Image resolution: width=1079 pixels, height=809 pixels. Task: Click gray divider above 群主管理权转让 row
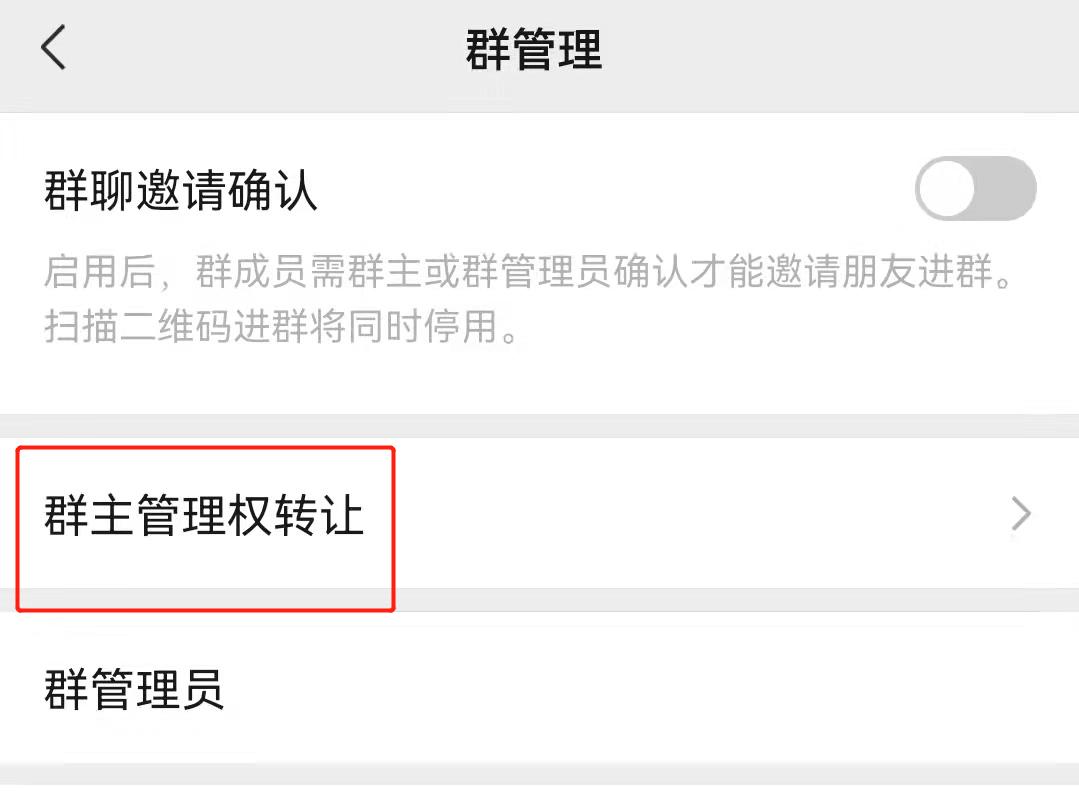coord(540,426)
